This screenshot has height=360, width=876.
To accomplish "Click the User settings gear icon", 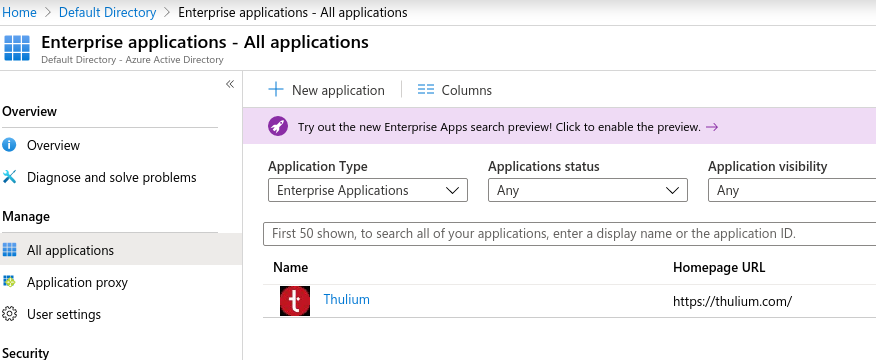I will [9, 314].
